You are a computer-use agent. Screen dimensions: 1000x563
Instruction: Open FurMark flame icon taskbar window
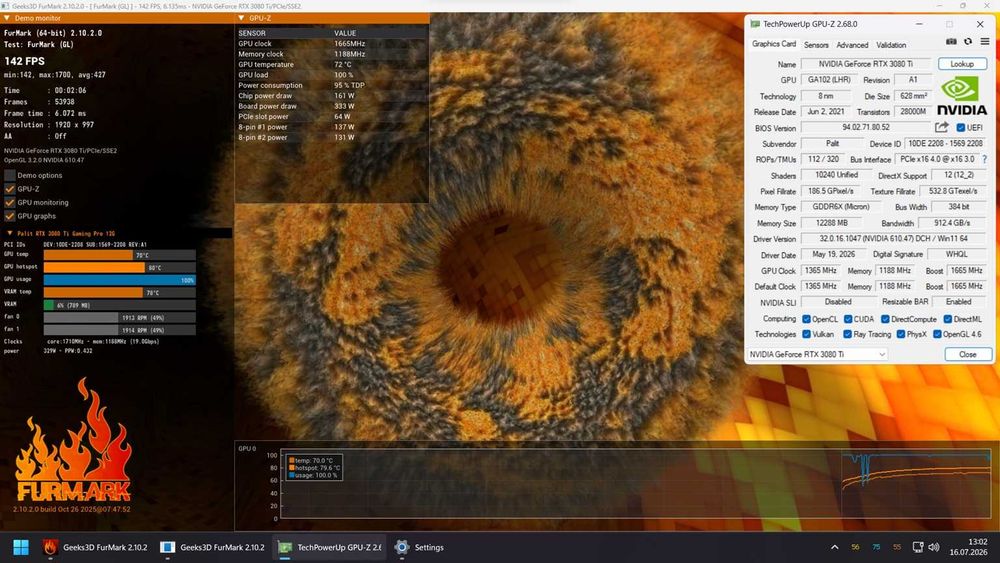tap(95, 547)
